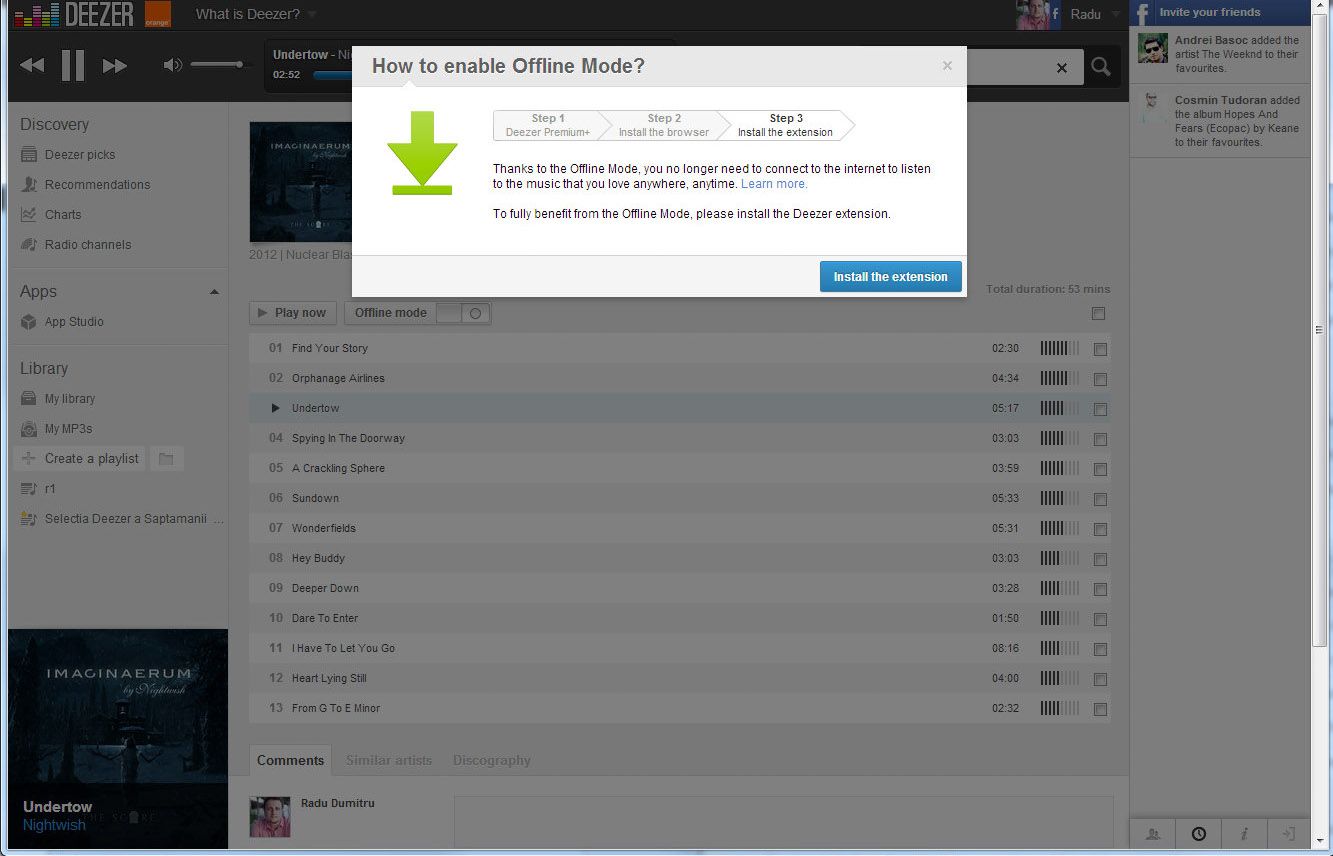Check the box for Sundown
Image resolution: width=1333 pixels, height=856 pixels.
click(x=1100, y=499)
